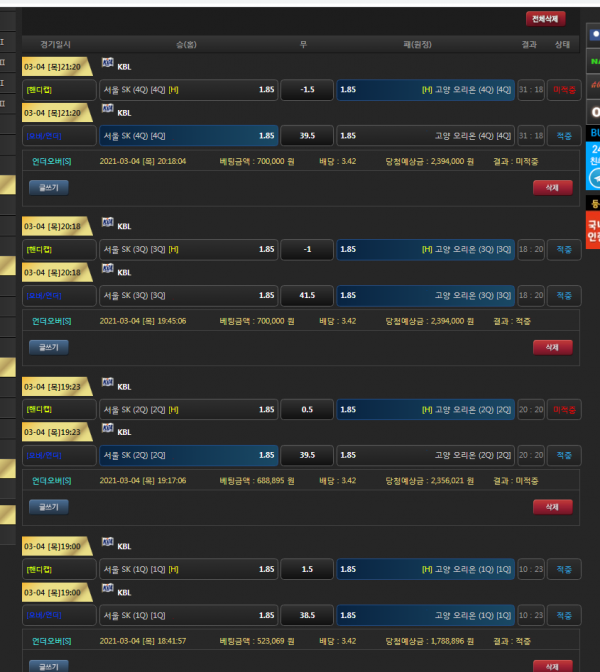Click the -1 handicap value for 3Q
This screenshot has height=672, width=600.
(307, 250)
